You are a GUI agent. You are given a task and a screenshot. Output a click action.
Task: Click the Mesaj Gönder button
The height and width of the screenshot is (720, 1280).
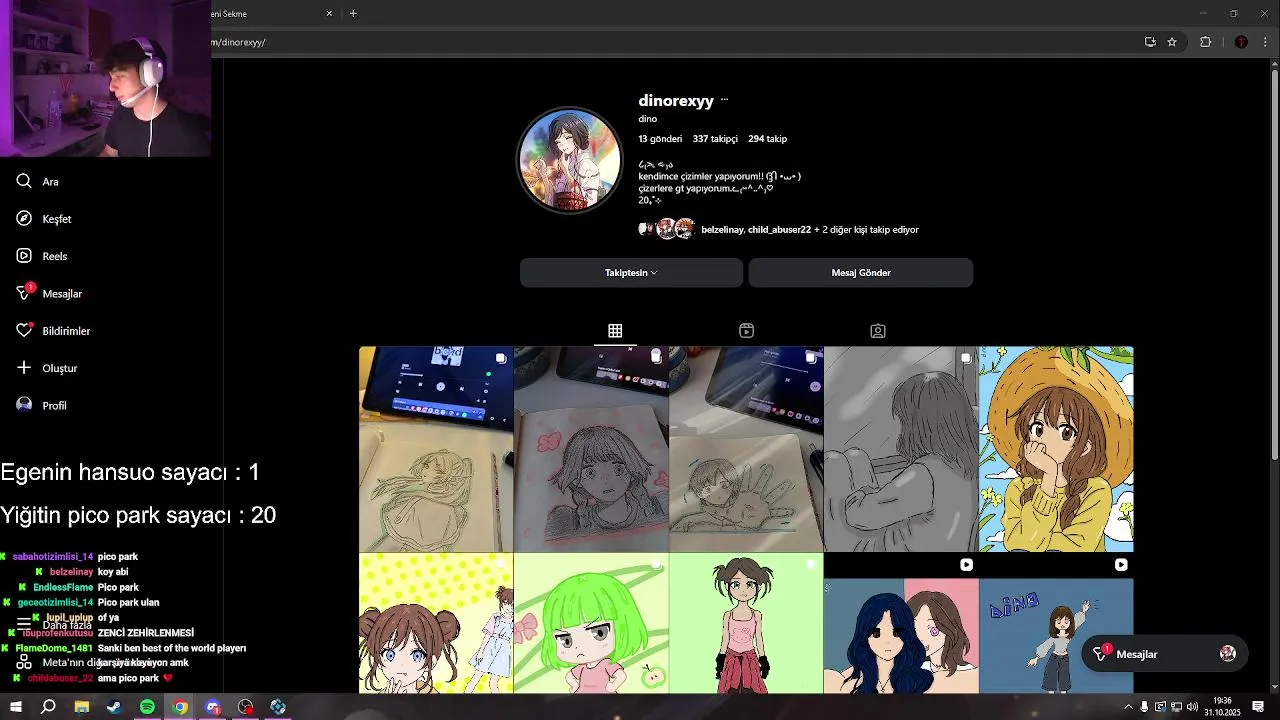tap(861, 273)
